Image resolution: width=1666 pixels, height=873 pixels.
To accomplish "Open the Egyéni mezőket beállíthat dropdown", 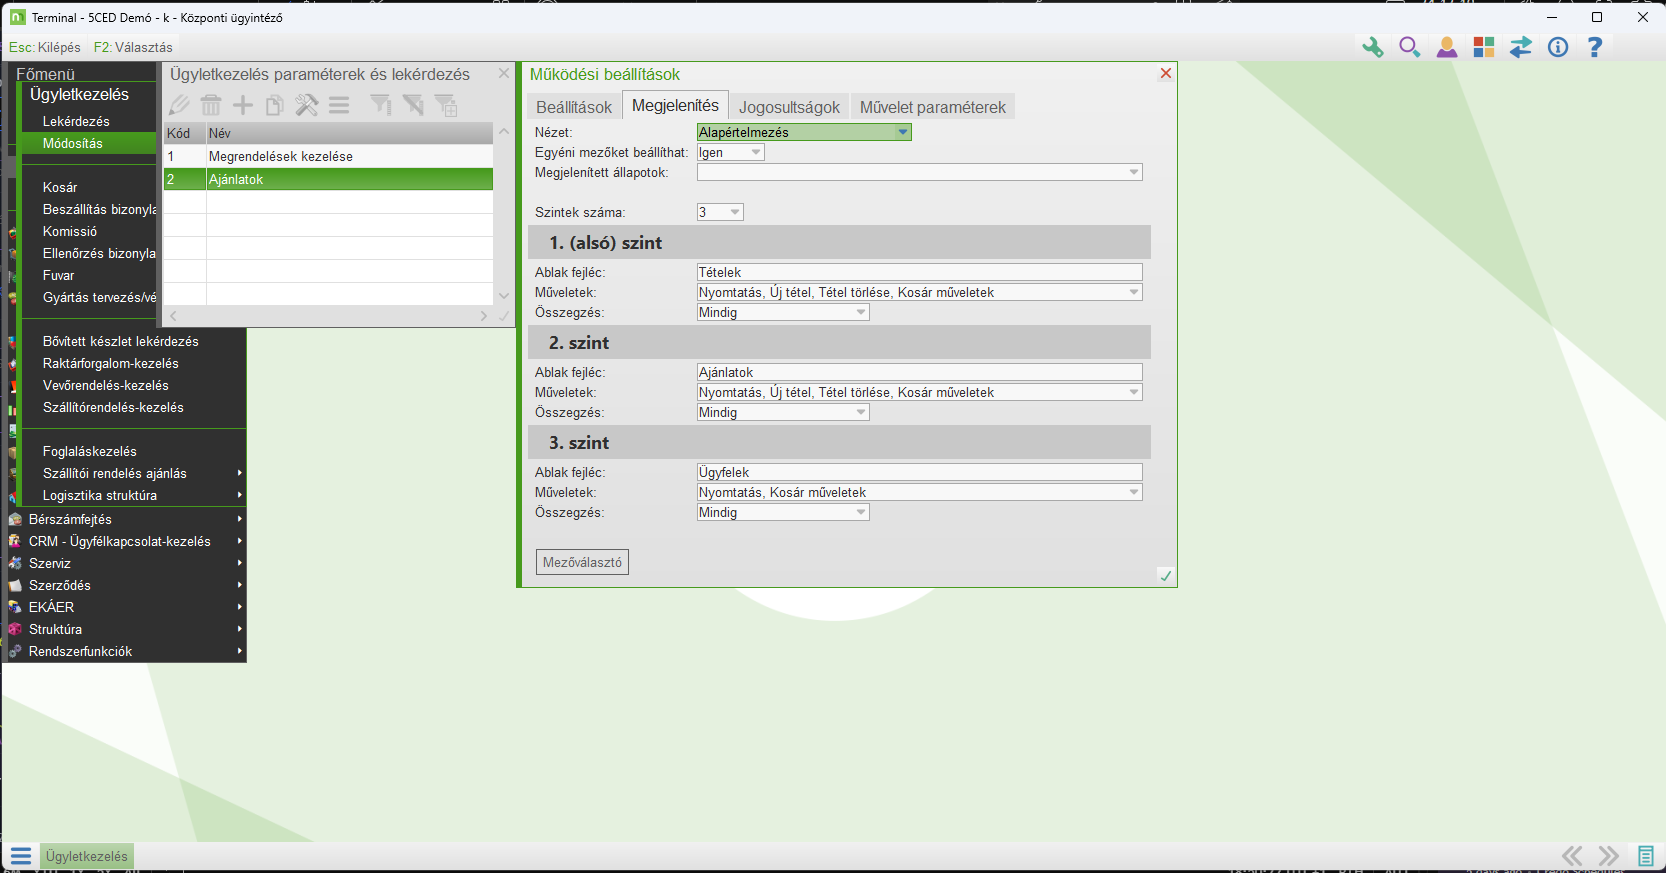I will pos(756,152).
